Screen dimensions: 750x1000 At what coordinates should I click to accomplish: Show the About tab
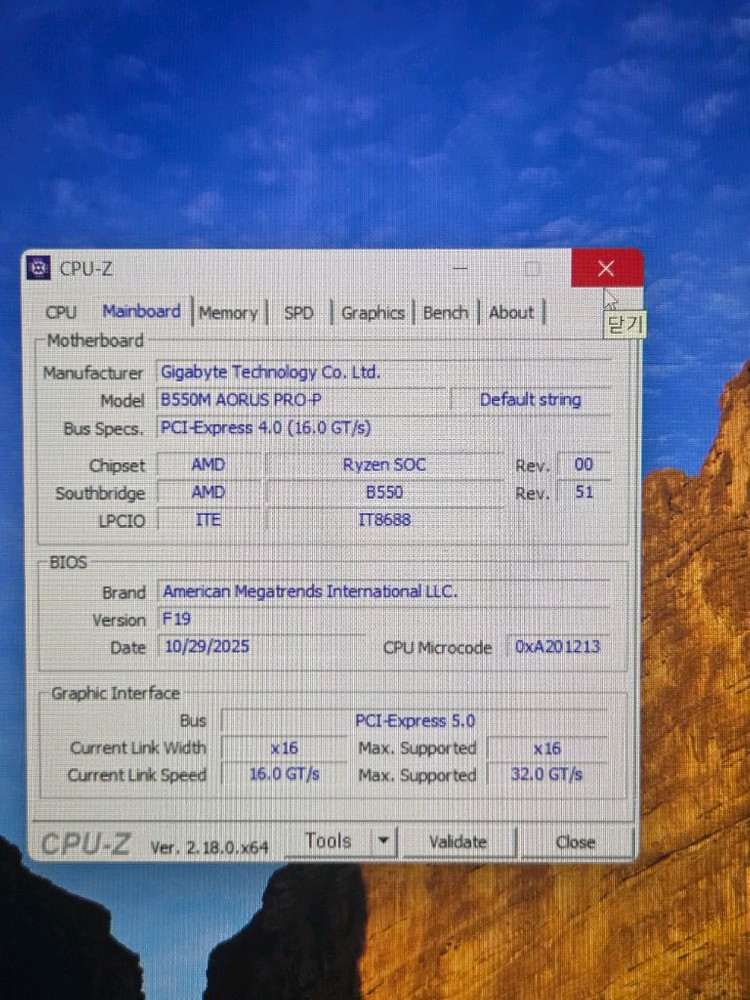511,313
